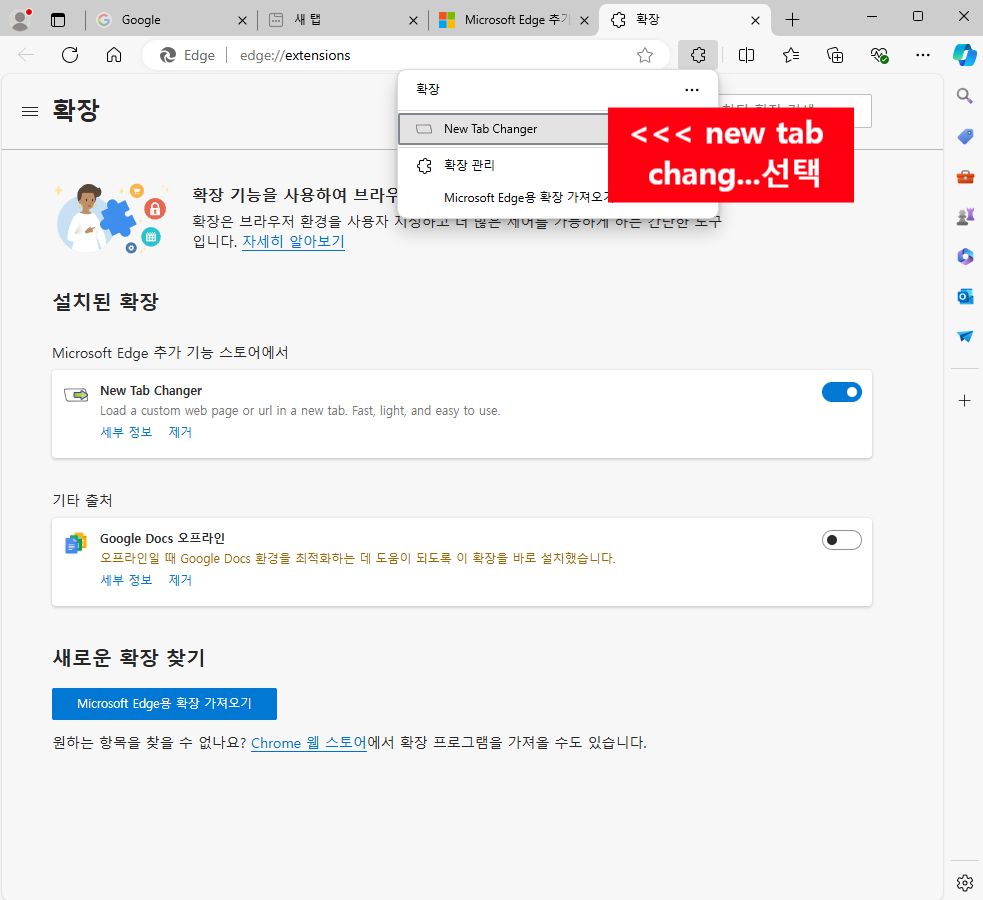Open Settings and more ellipsis menu

pyautogui.click(x=923, y=55)
